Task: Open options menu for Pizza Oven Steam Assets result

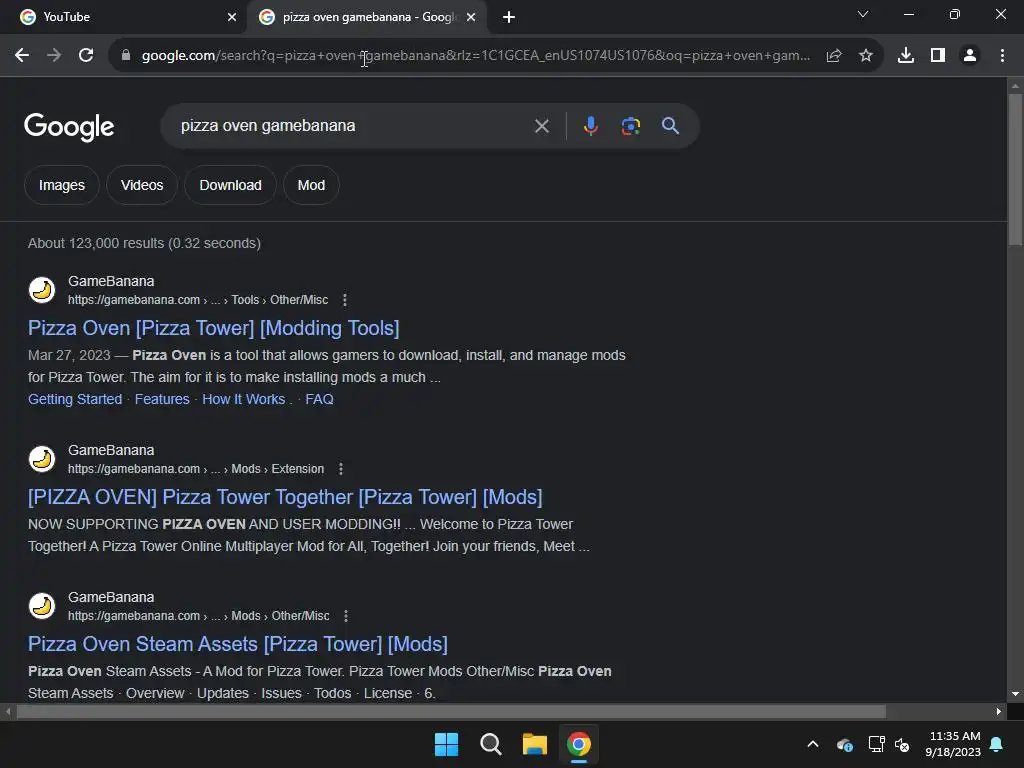Action: coord(346,616)
